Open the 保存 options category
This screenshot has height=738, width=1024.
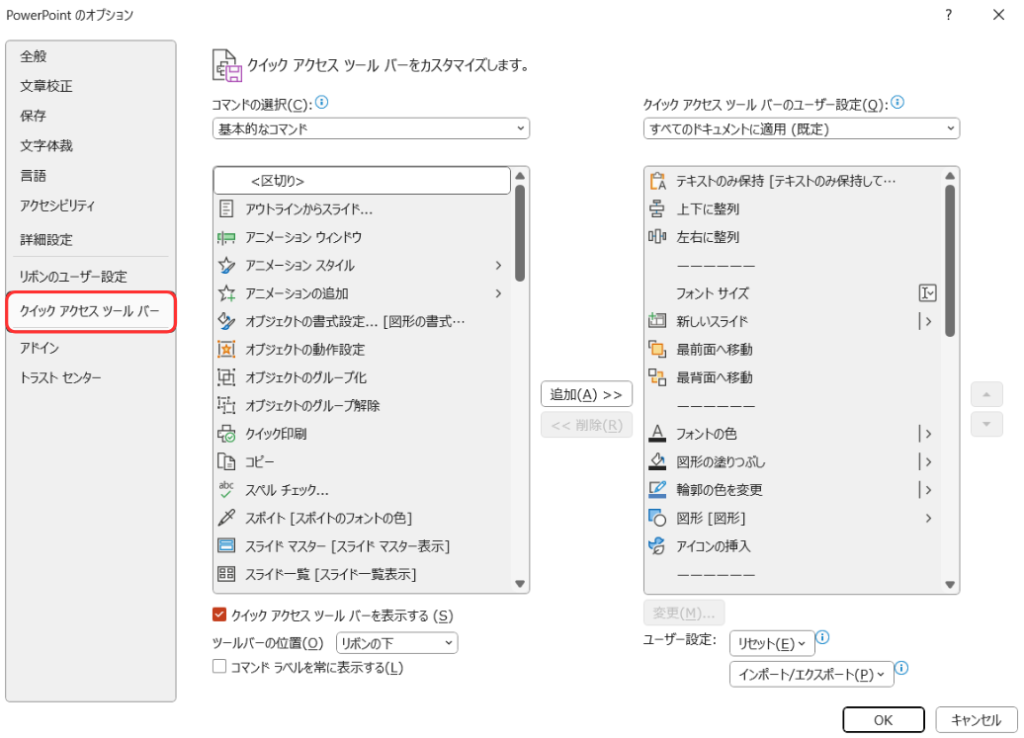[91, 116]
